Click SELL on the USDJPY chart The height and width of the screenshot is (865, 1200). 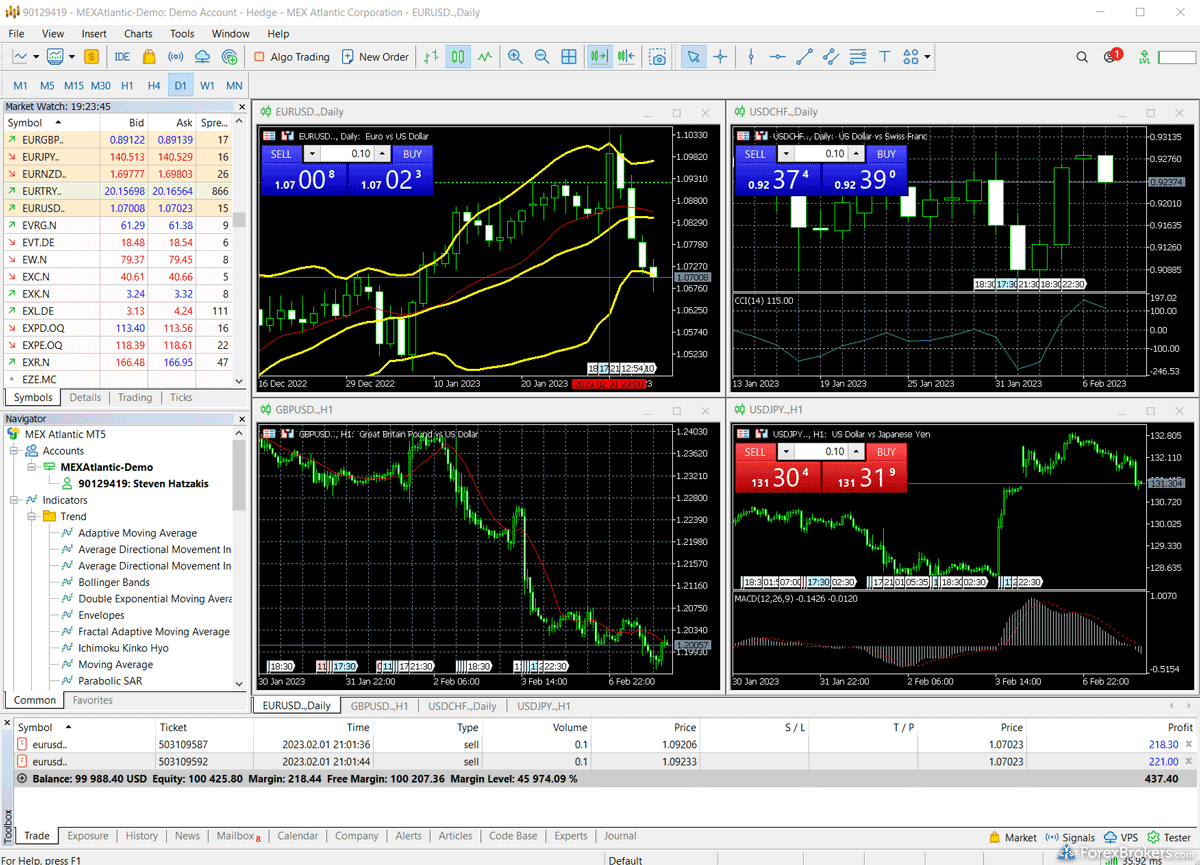click(x=755, y=452)
